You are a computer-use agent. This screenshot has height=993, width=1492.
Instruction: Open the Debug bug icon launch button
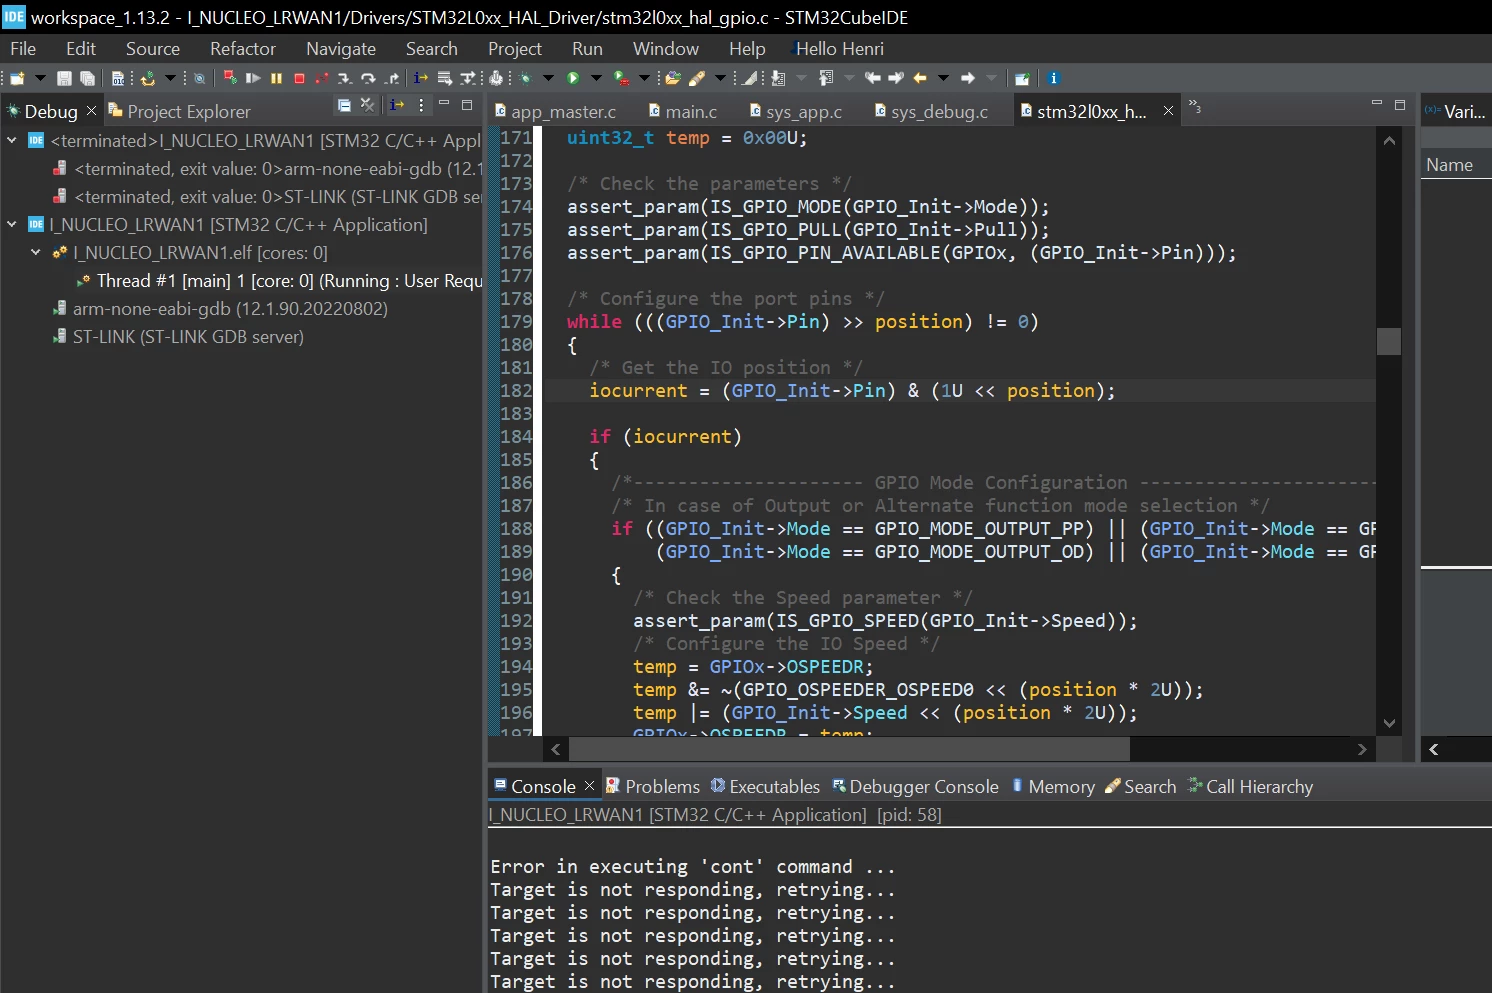point(525,78)
